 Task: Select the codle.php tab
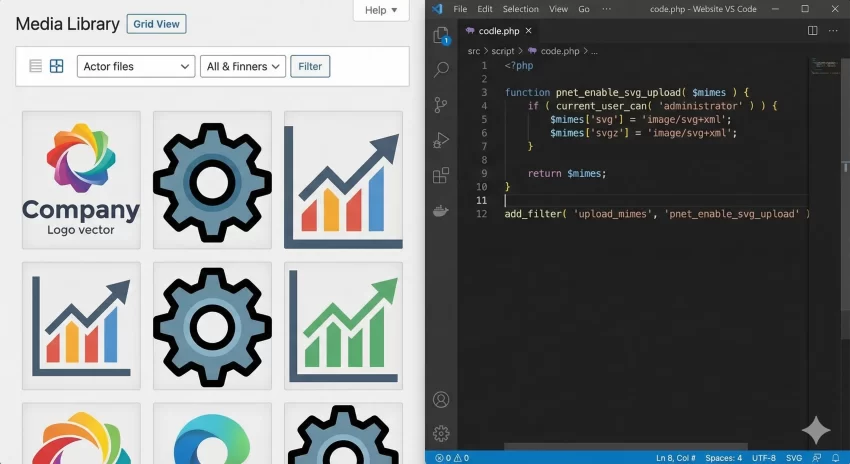[499, 31]
